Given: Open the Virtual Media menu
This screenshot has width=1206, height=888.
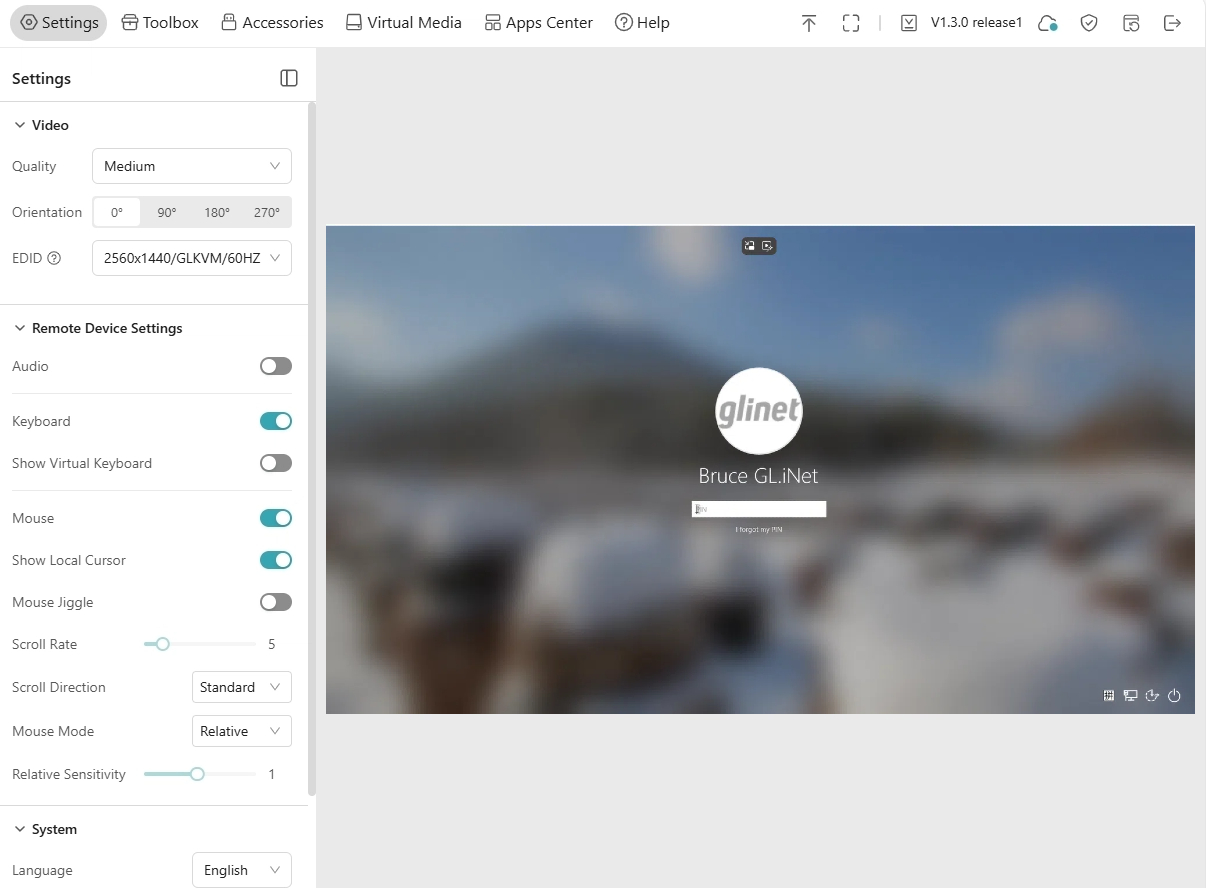Looking at the screenshot, I should [x=403, y=23].
